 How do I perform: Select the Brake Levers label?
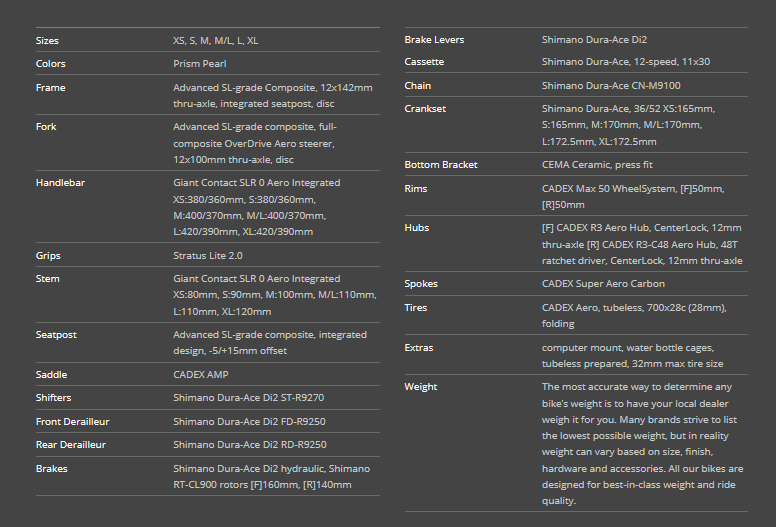[x=434, y=40]
